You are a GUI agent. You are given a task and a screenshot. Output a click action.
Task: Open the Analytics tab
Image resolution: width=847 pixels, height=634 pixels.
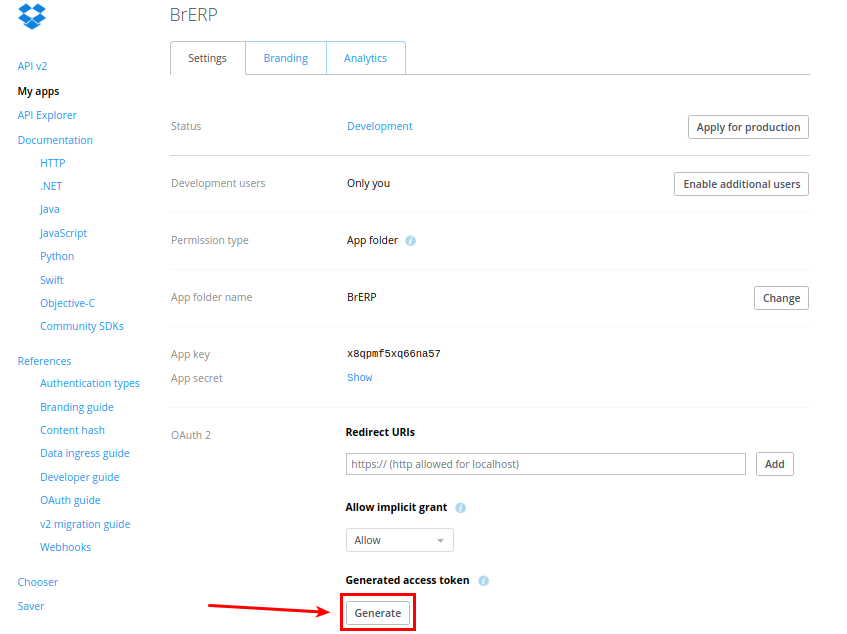pos(365,58)
